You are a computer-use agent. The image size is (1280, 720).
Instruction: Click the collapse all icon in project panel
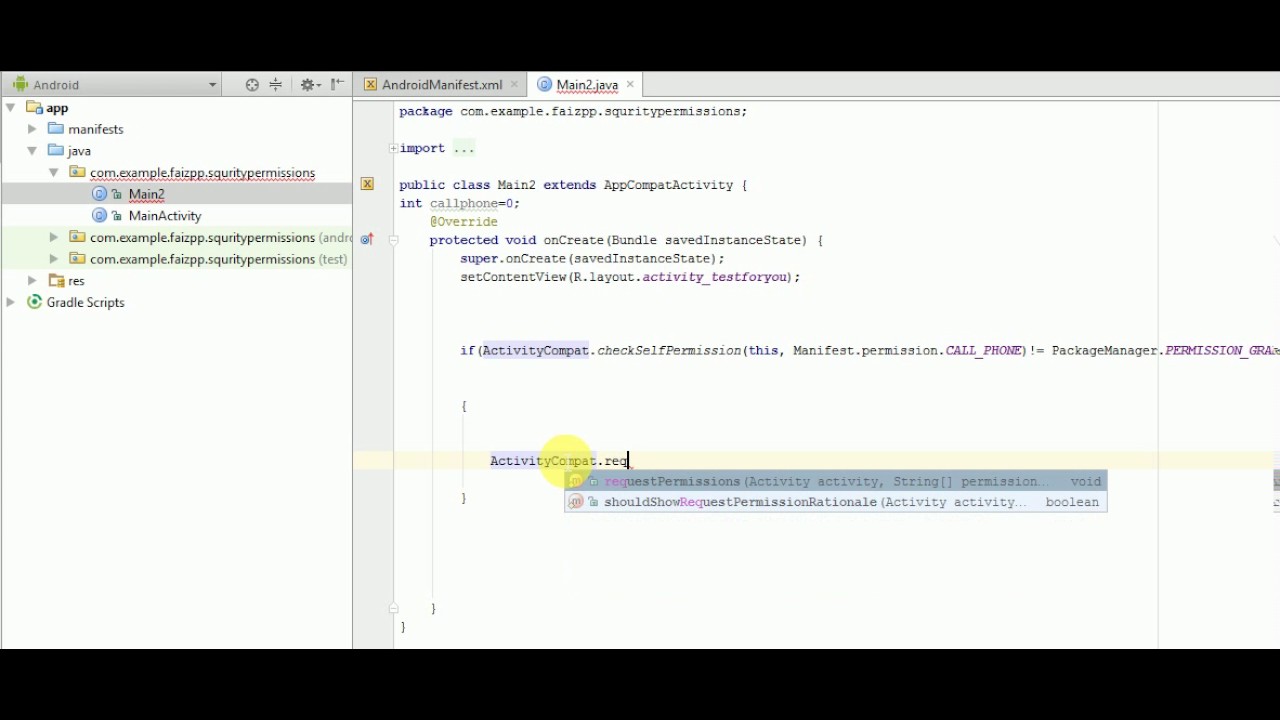point(276,85)
